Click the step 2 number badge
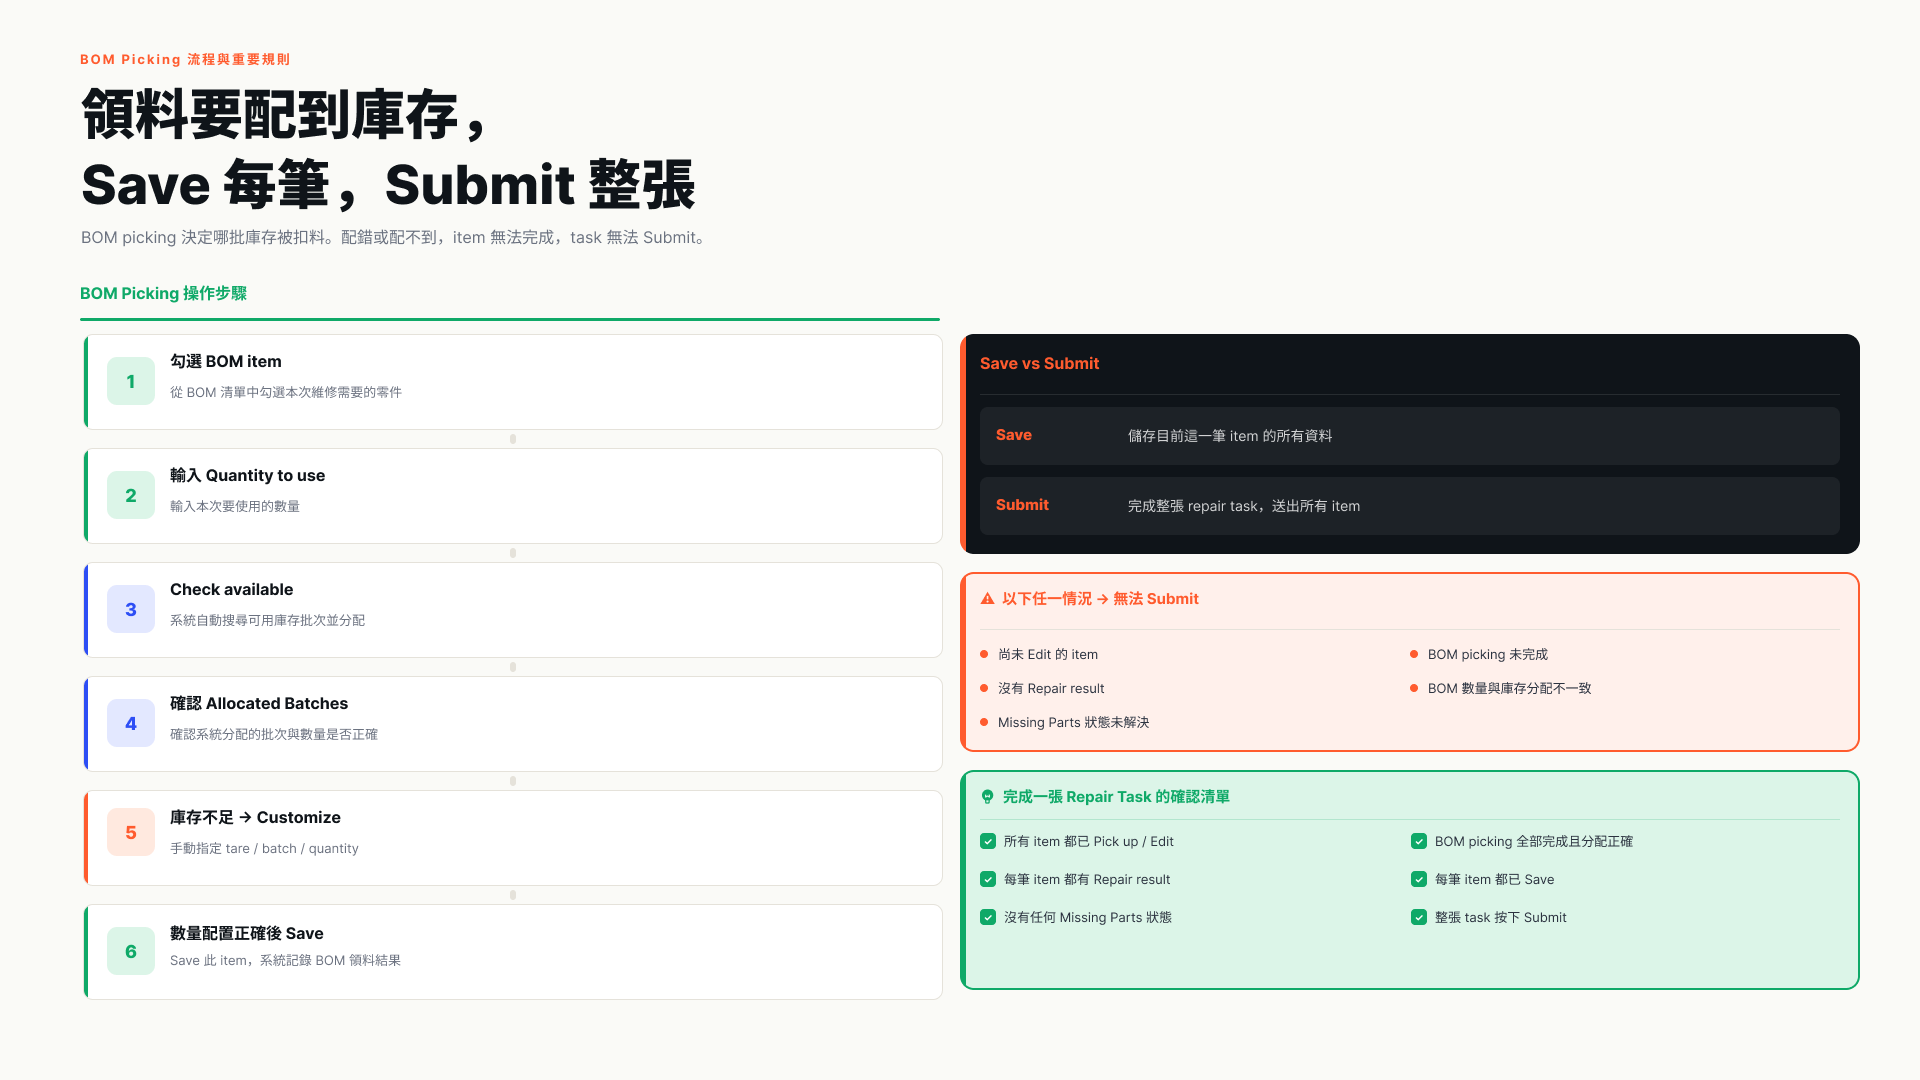Image resolution: width=1920 pixels, height=1080 pixels. 131,495
